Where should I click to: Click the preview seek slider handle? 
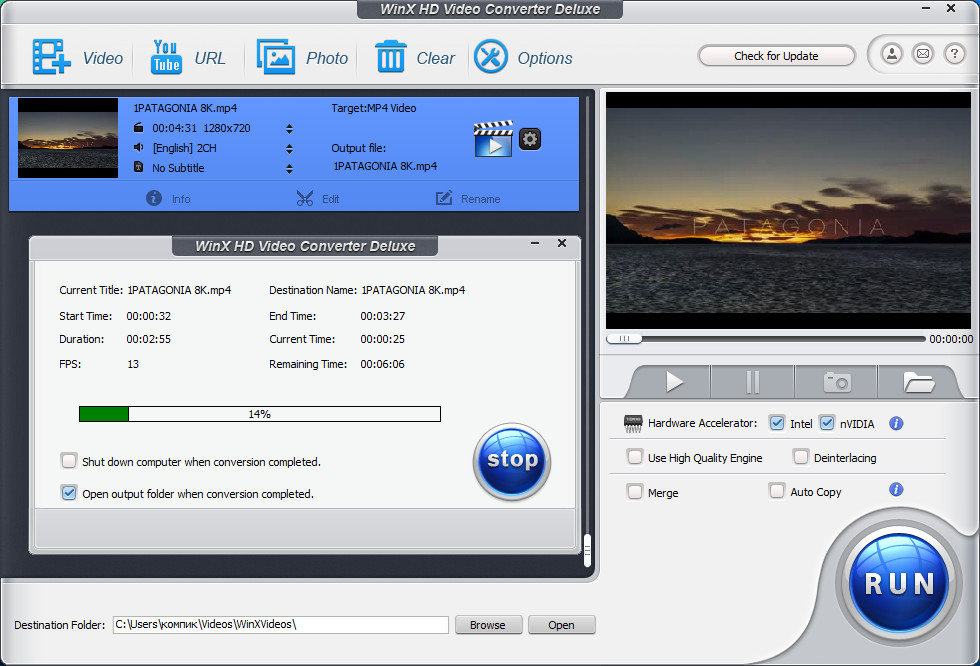tap(624, 339)
